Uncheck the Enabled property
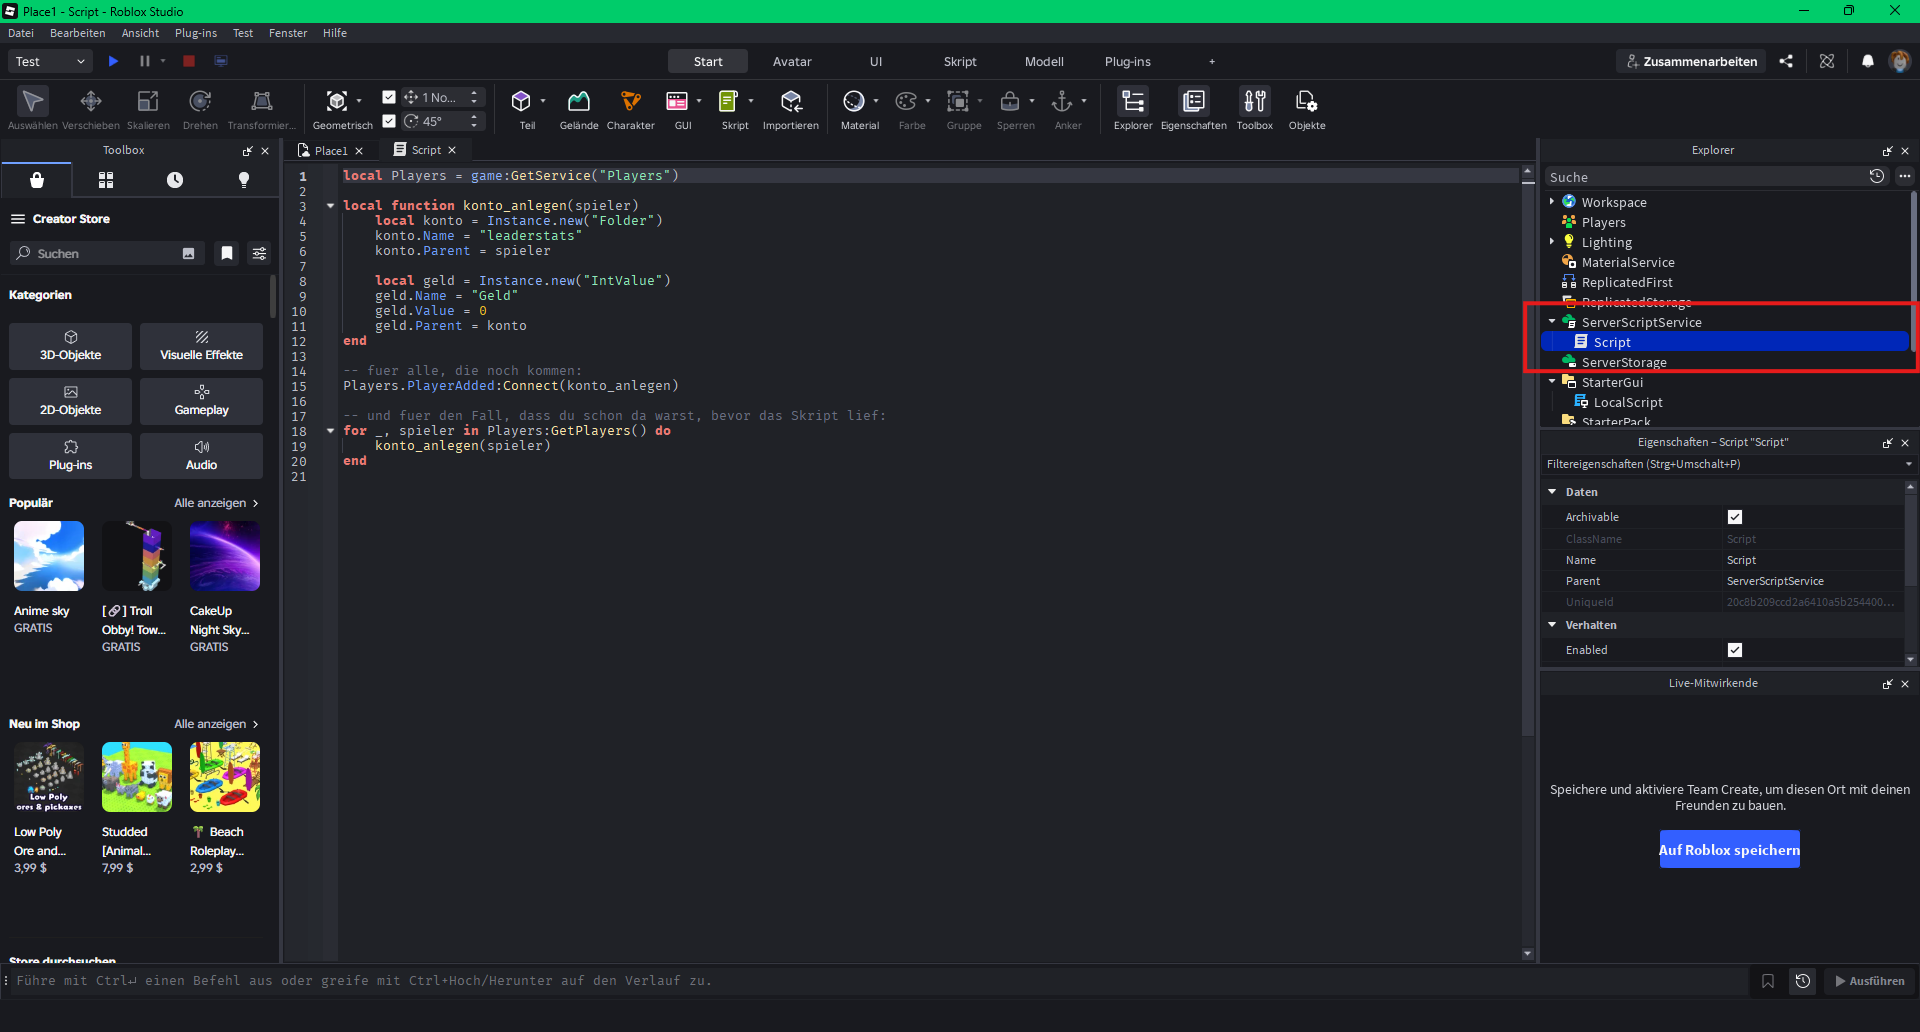The width and height of the screenshot is (1920, 1032). tap(1735, 650)
